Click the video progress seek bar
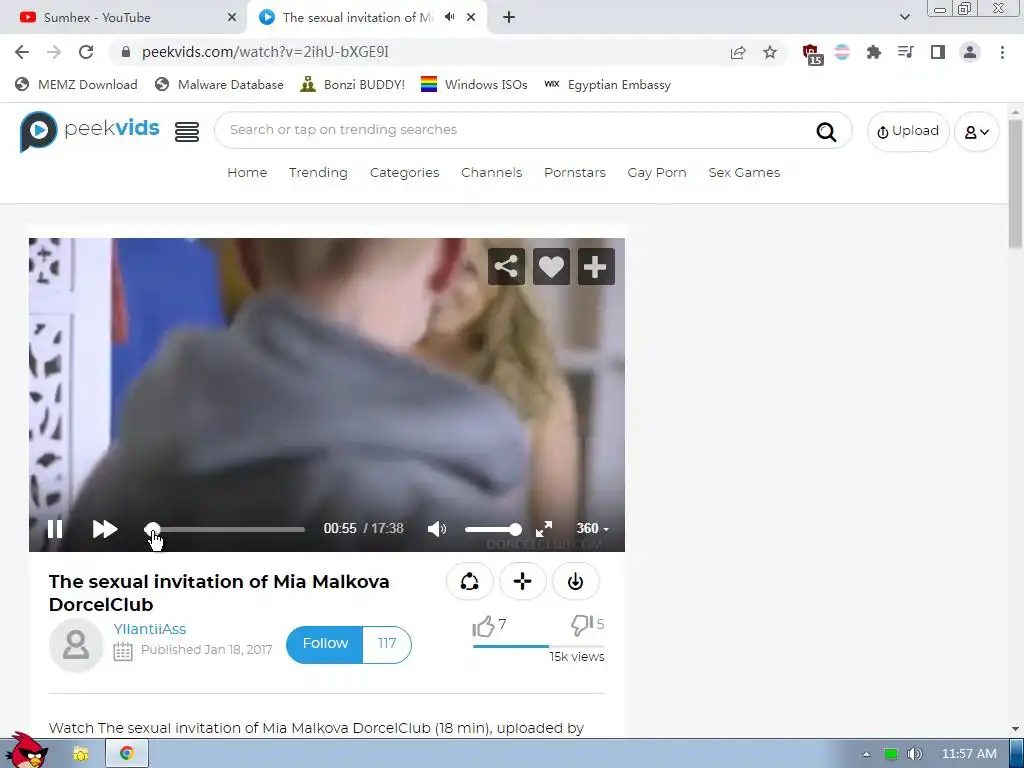Viewport: 1024px width, 768px height. point(225,529)
